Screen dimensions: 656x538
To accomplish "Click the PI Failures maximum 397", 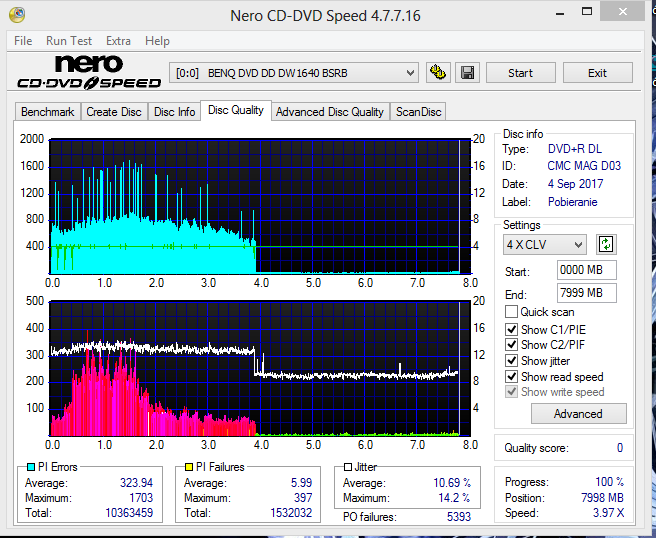I will pos(303,498).
